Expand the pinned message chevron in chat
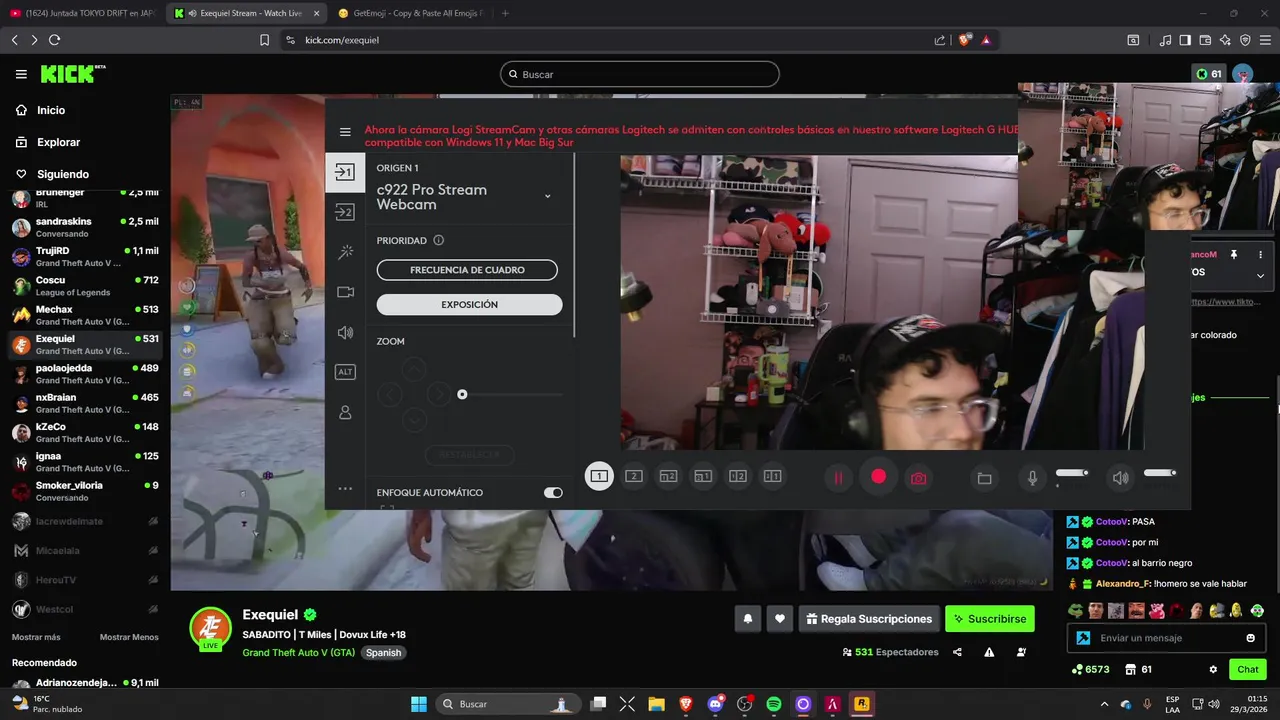 [x=1260, y=275]
